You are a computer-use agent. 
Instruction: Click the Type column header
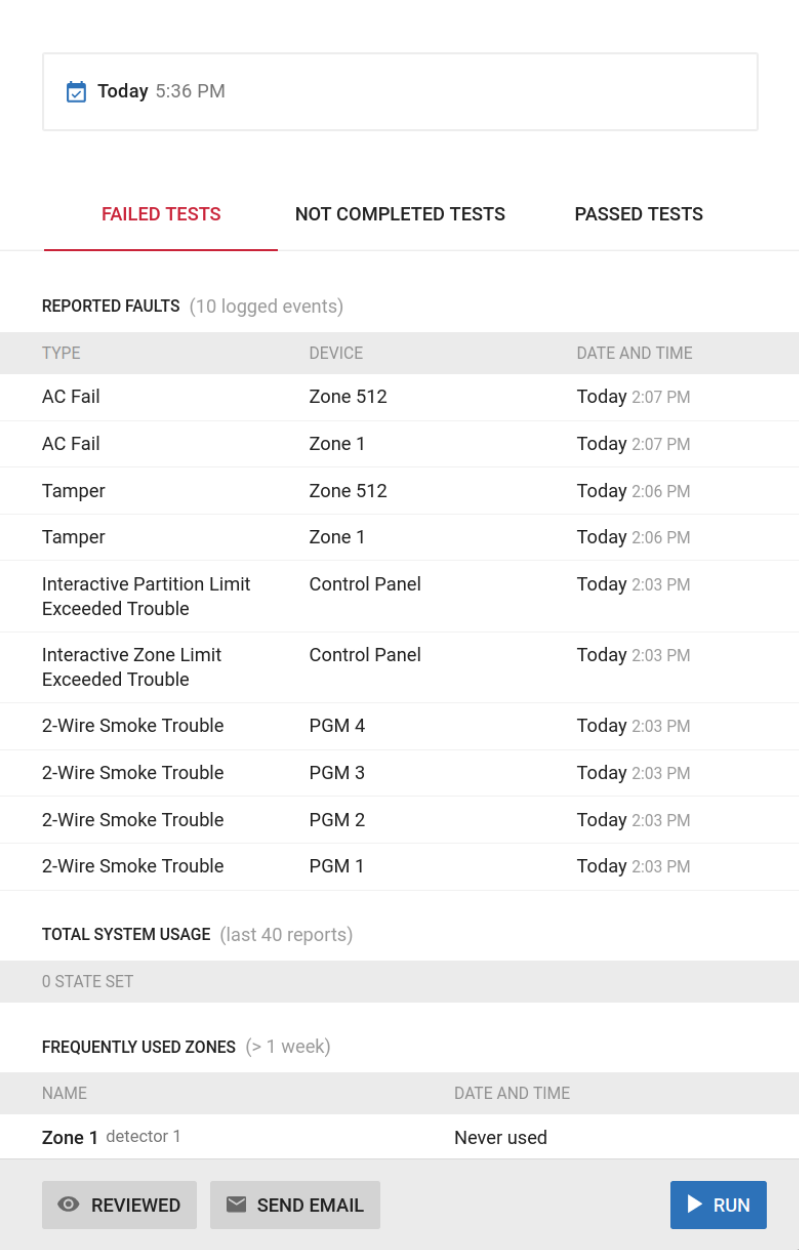(61, 353)
